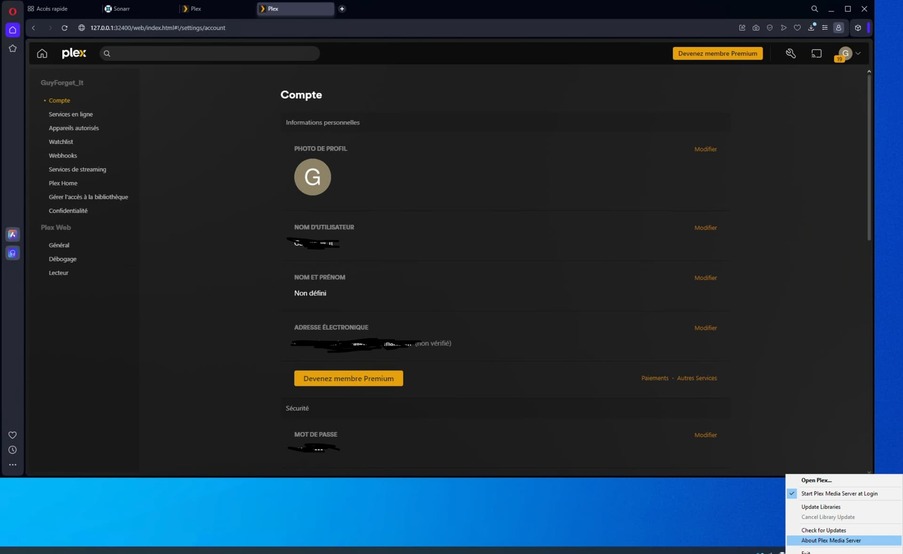
Task: Open Opera sidebar home icon
Action: coord(13,30)
